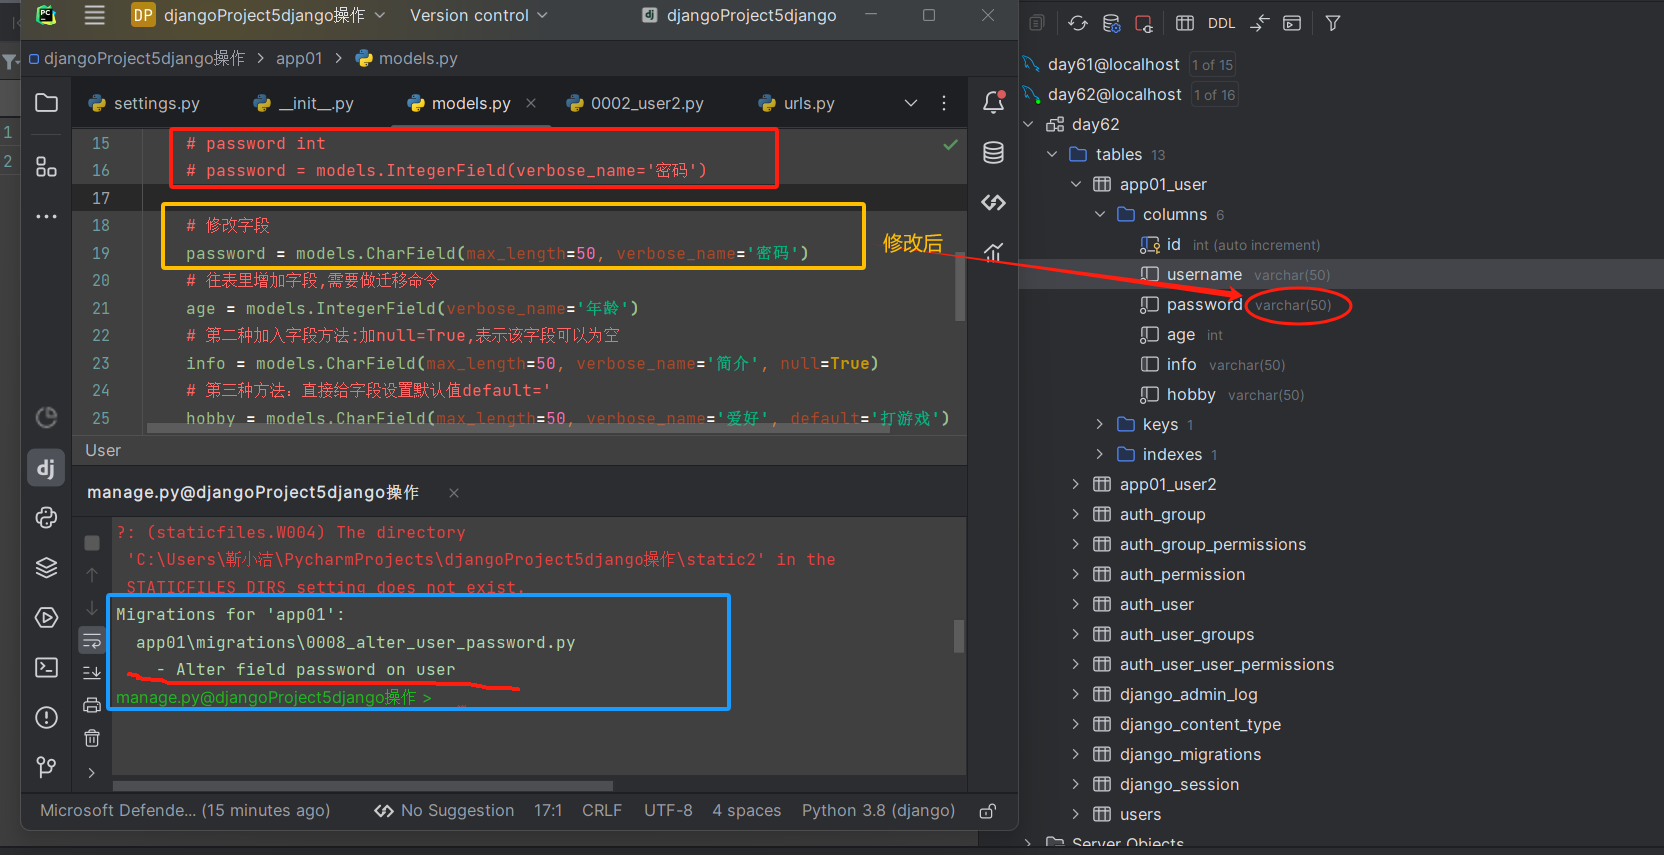Click the console horizontal scrollbar thumb
The width and height of the screenshot is (1664, 855).
pyautogui.click(x=363, y=785)
